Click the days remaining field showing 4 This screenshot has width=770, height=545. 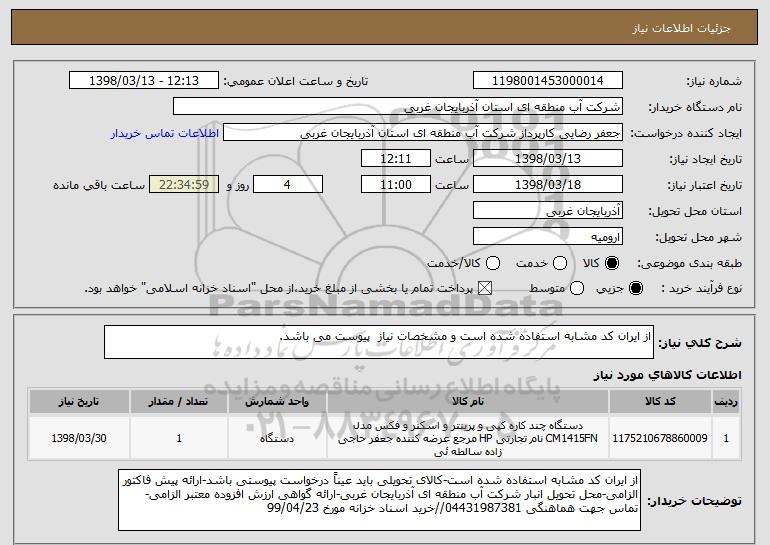point(288,185)
